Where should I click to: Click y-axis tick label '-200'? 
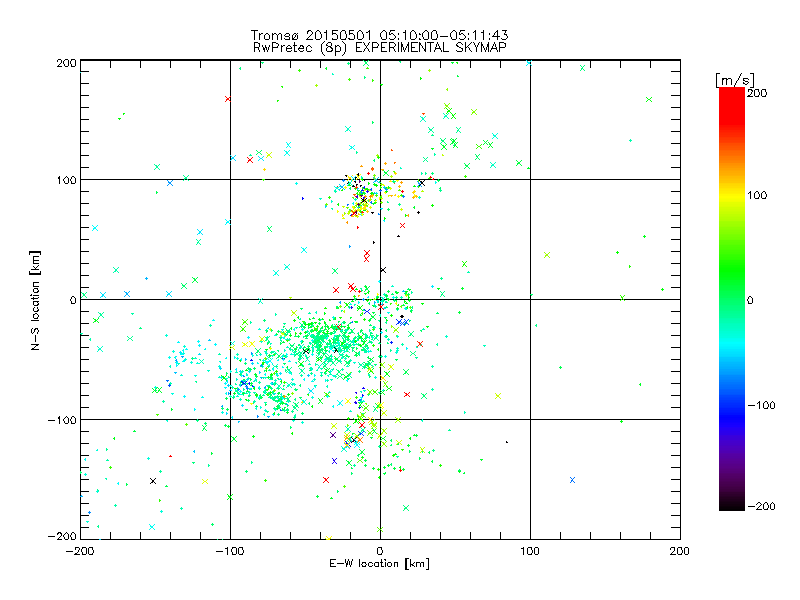pos(62,536)
